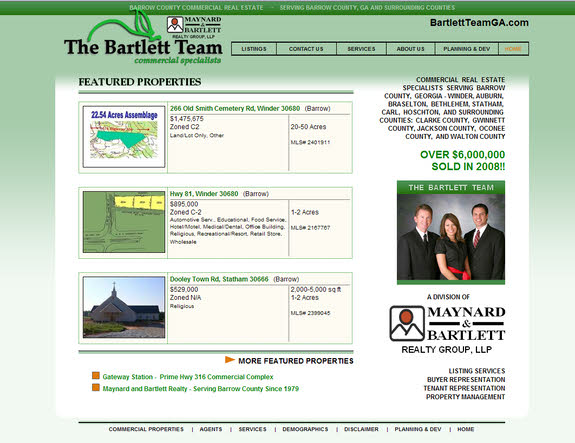Click the orange square bullet beside Maynard and Bartlett Realty

tap(96, 387)
